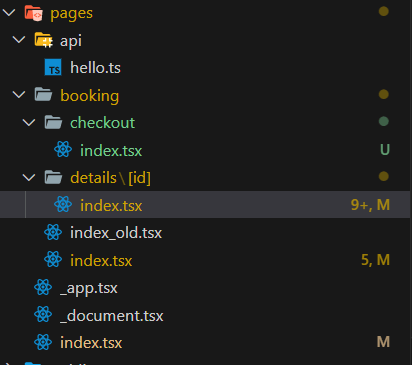Screen dimensions: 412x365
Task: Collapse the details\[id] folder chevron
Action: [x=29, y=177]
